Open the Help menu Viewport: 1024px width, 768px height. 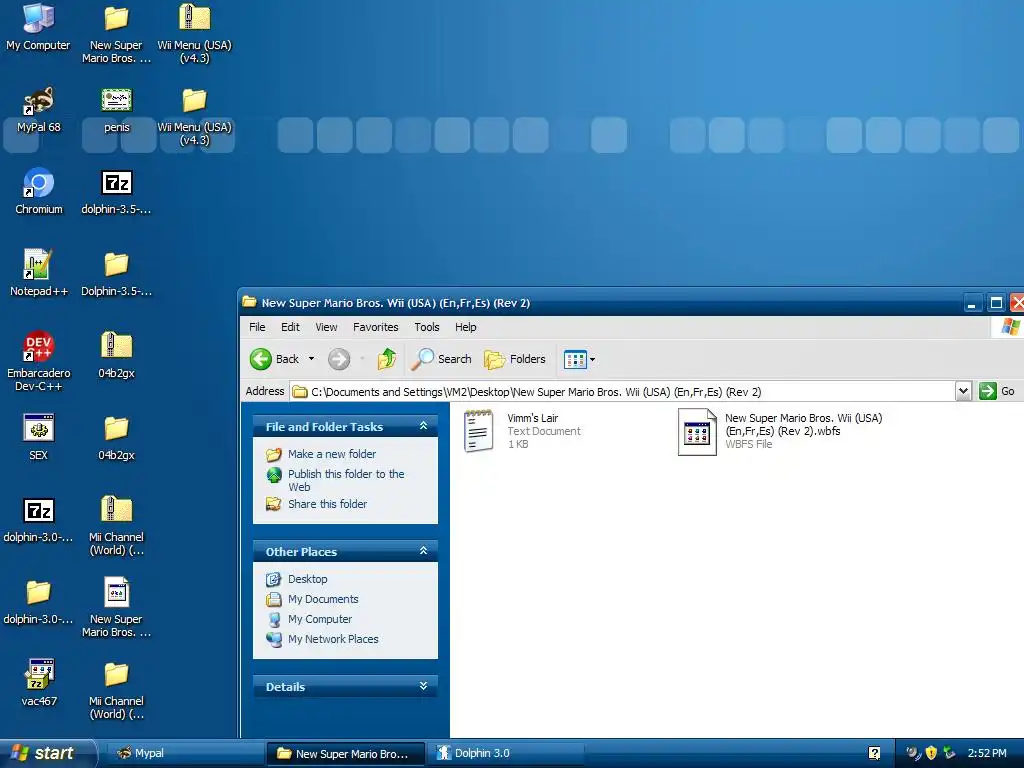(466, 327)
